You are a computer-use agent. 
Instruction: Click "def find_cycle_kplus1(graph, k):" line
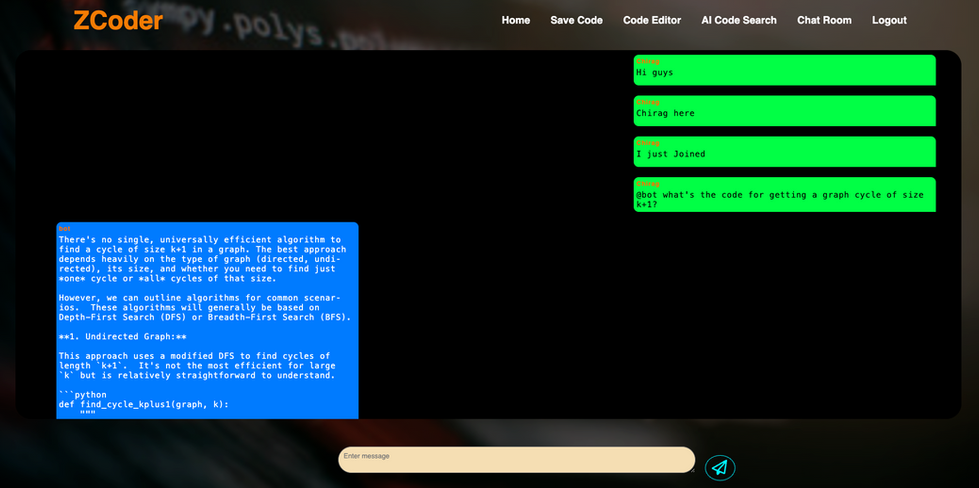pos(144,404)
